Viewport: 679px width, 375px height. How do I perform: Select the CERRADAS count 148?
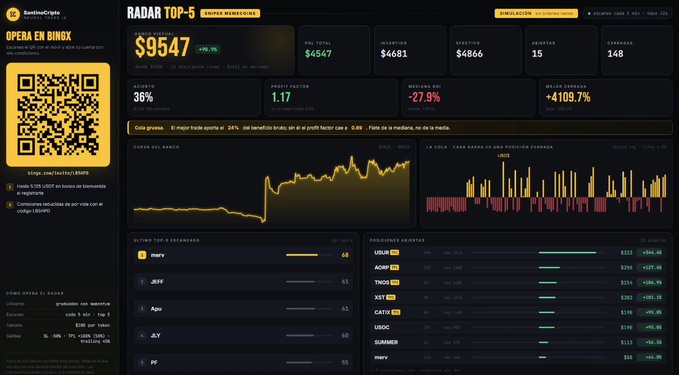point(615,54)
